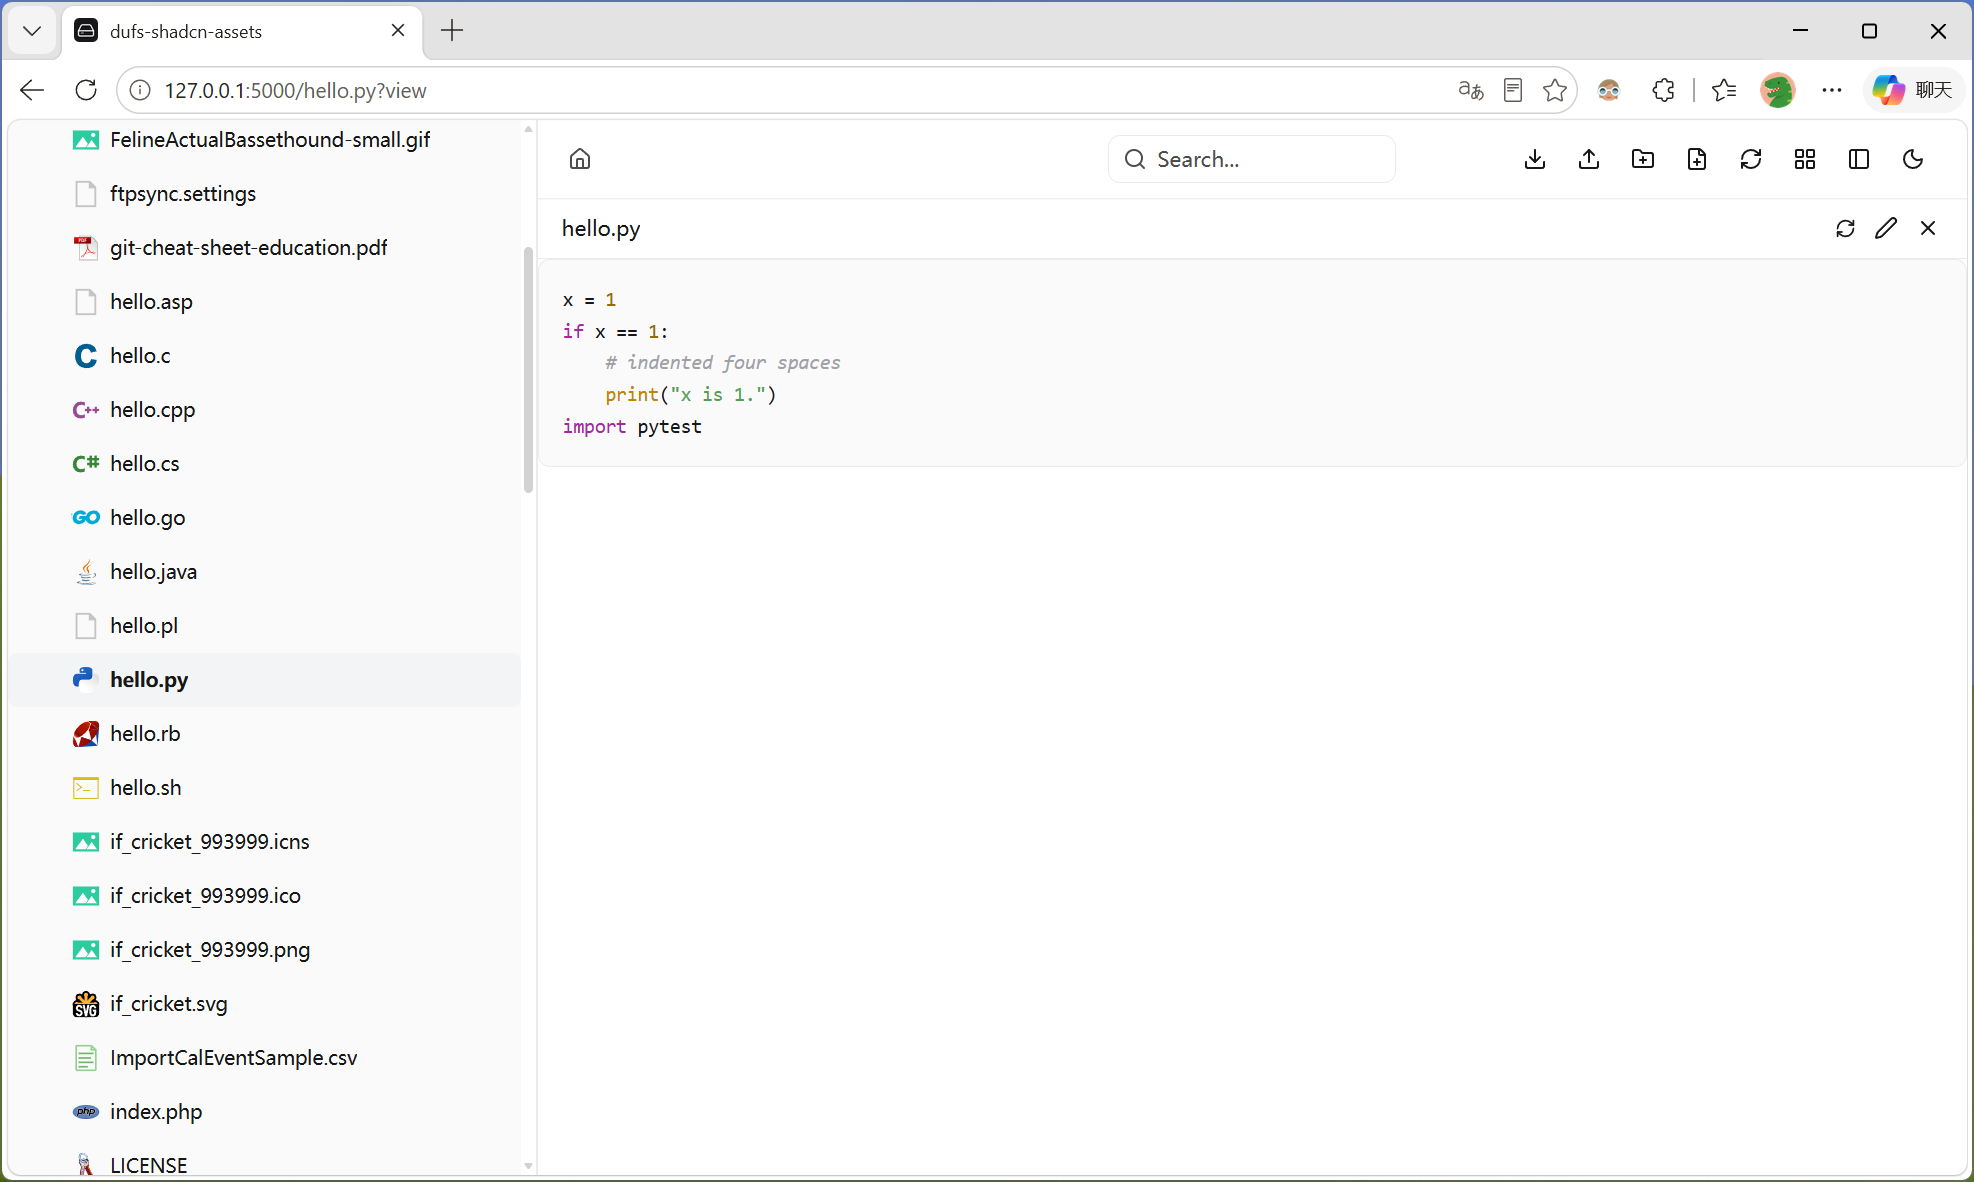Create new file icon
Screen dimensions: 1974x1182
pyautogui.click(x=1697, y=159)
